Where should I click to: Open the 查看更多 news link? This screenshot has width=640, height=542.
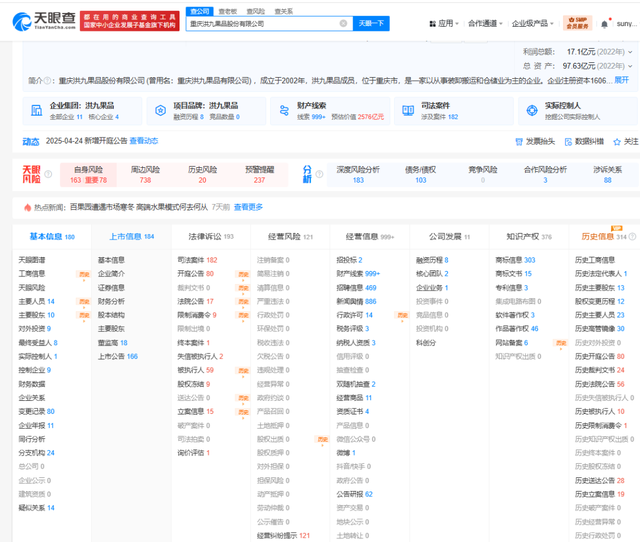(248, 207)
